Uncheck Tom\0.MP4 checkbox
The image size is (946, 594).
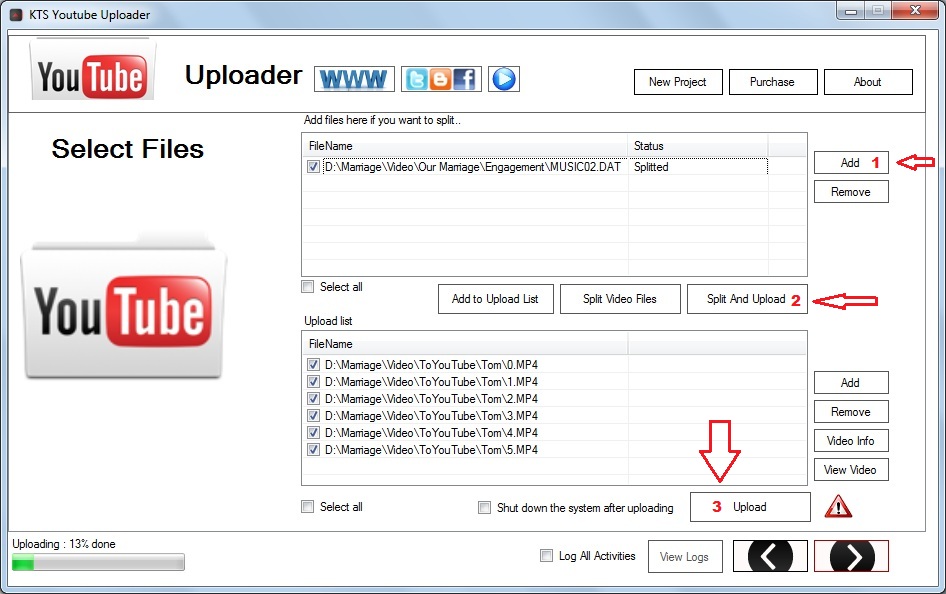pyautogui.click(x=313, y=364)
